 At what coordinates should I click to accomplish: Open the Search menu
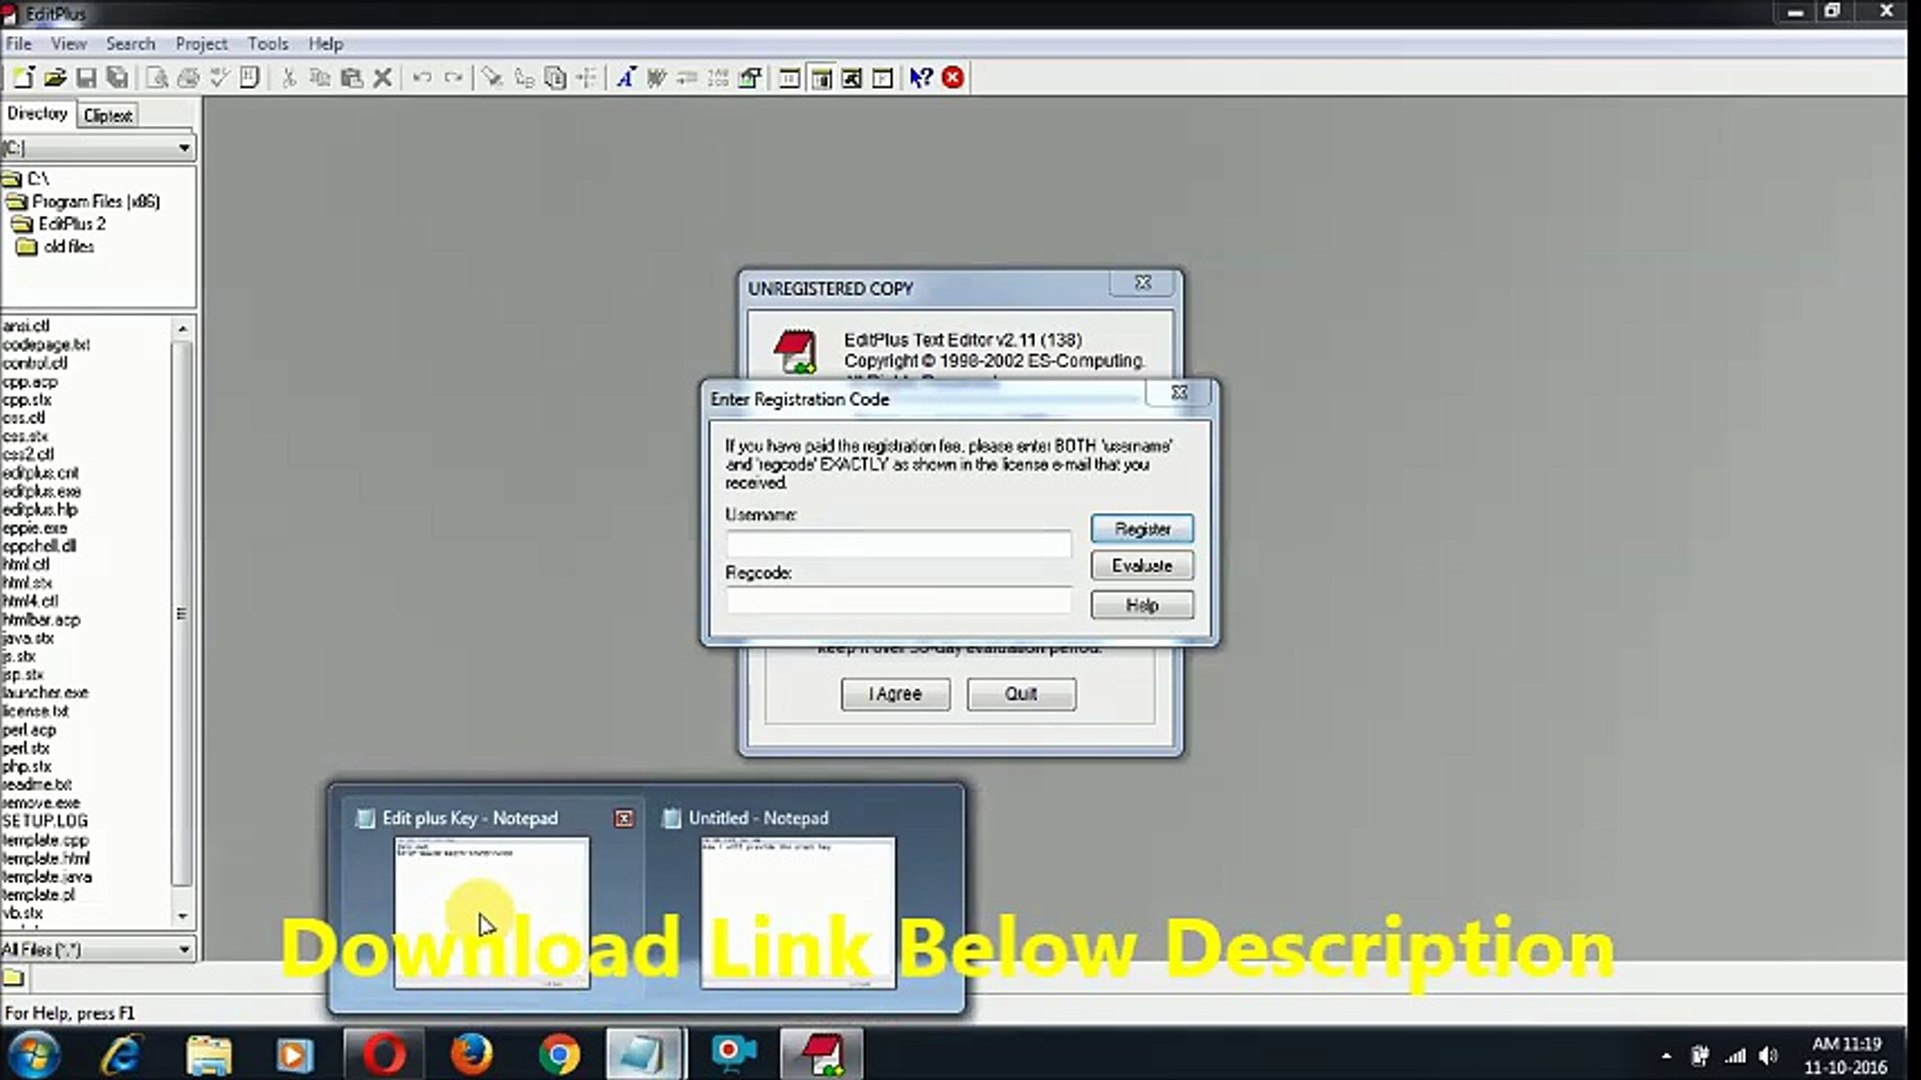click(x=131, y=44)
